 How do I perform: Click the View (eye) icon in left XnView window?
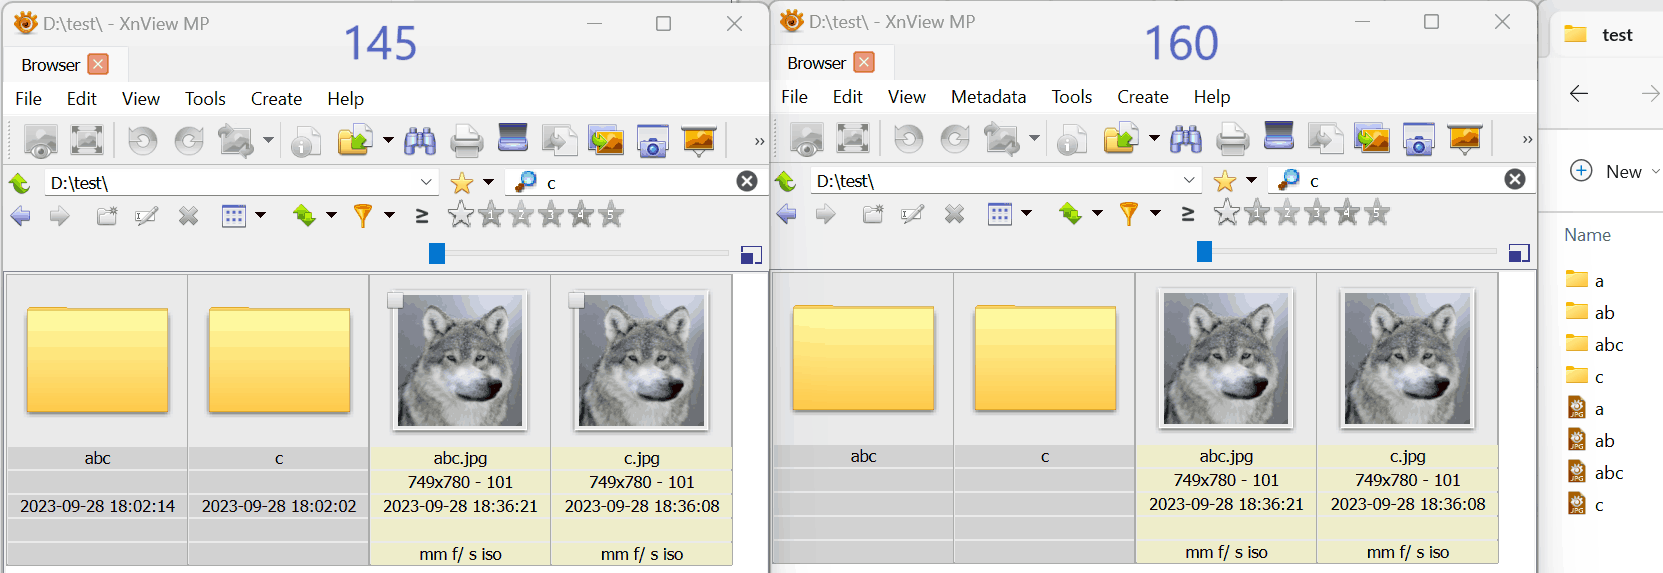tap(41, 141)
